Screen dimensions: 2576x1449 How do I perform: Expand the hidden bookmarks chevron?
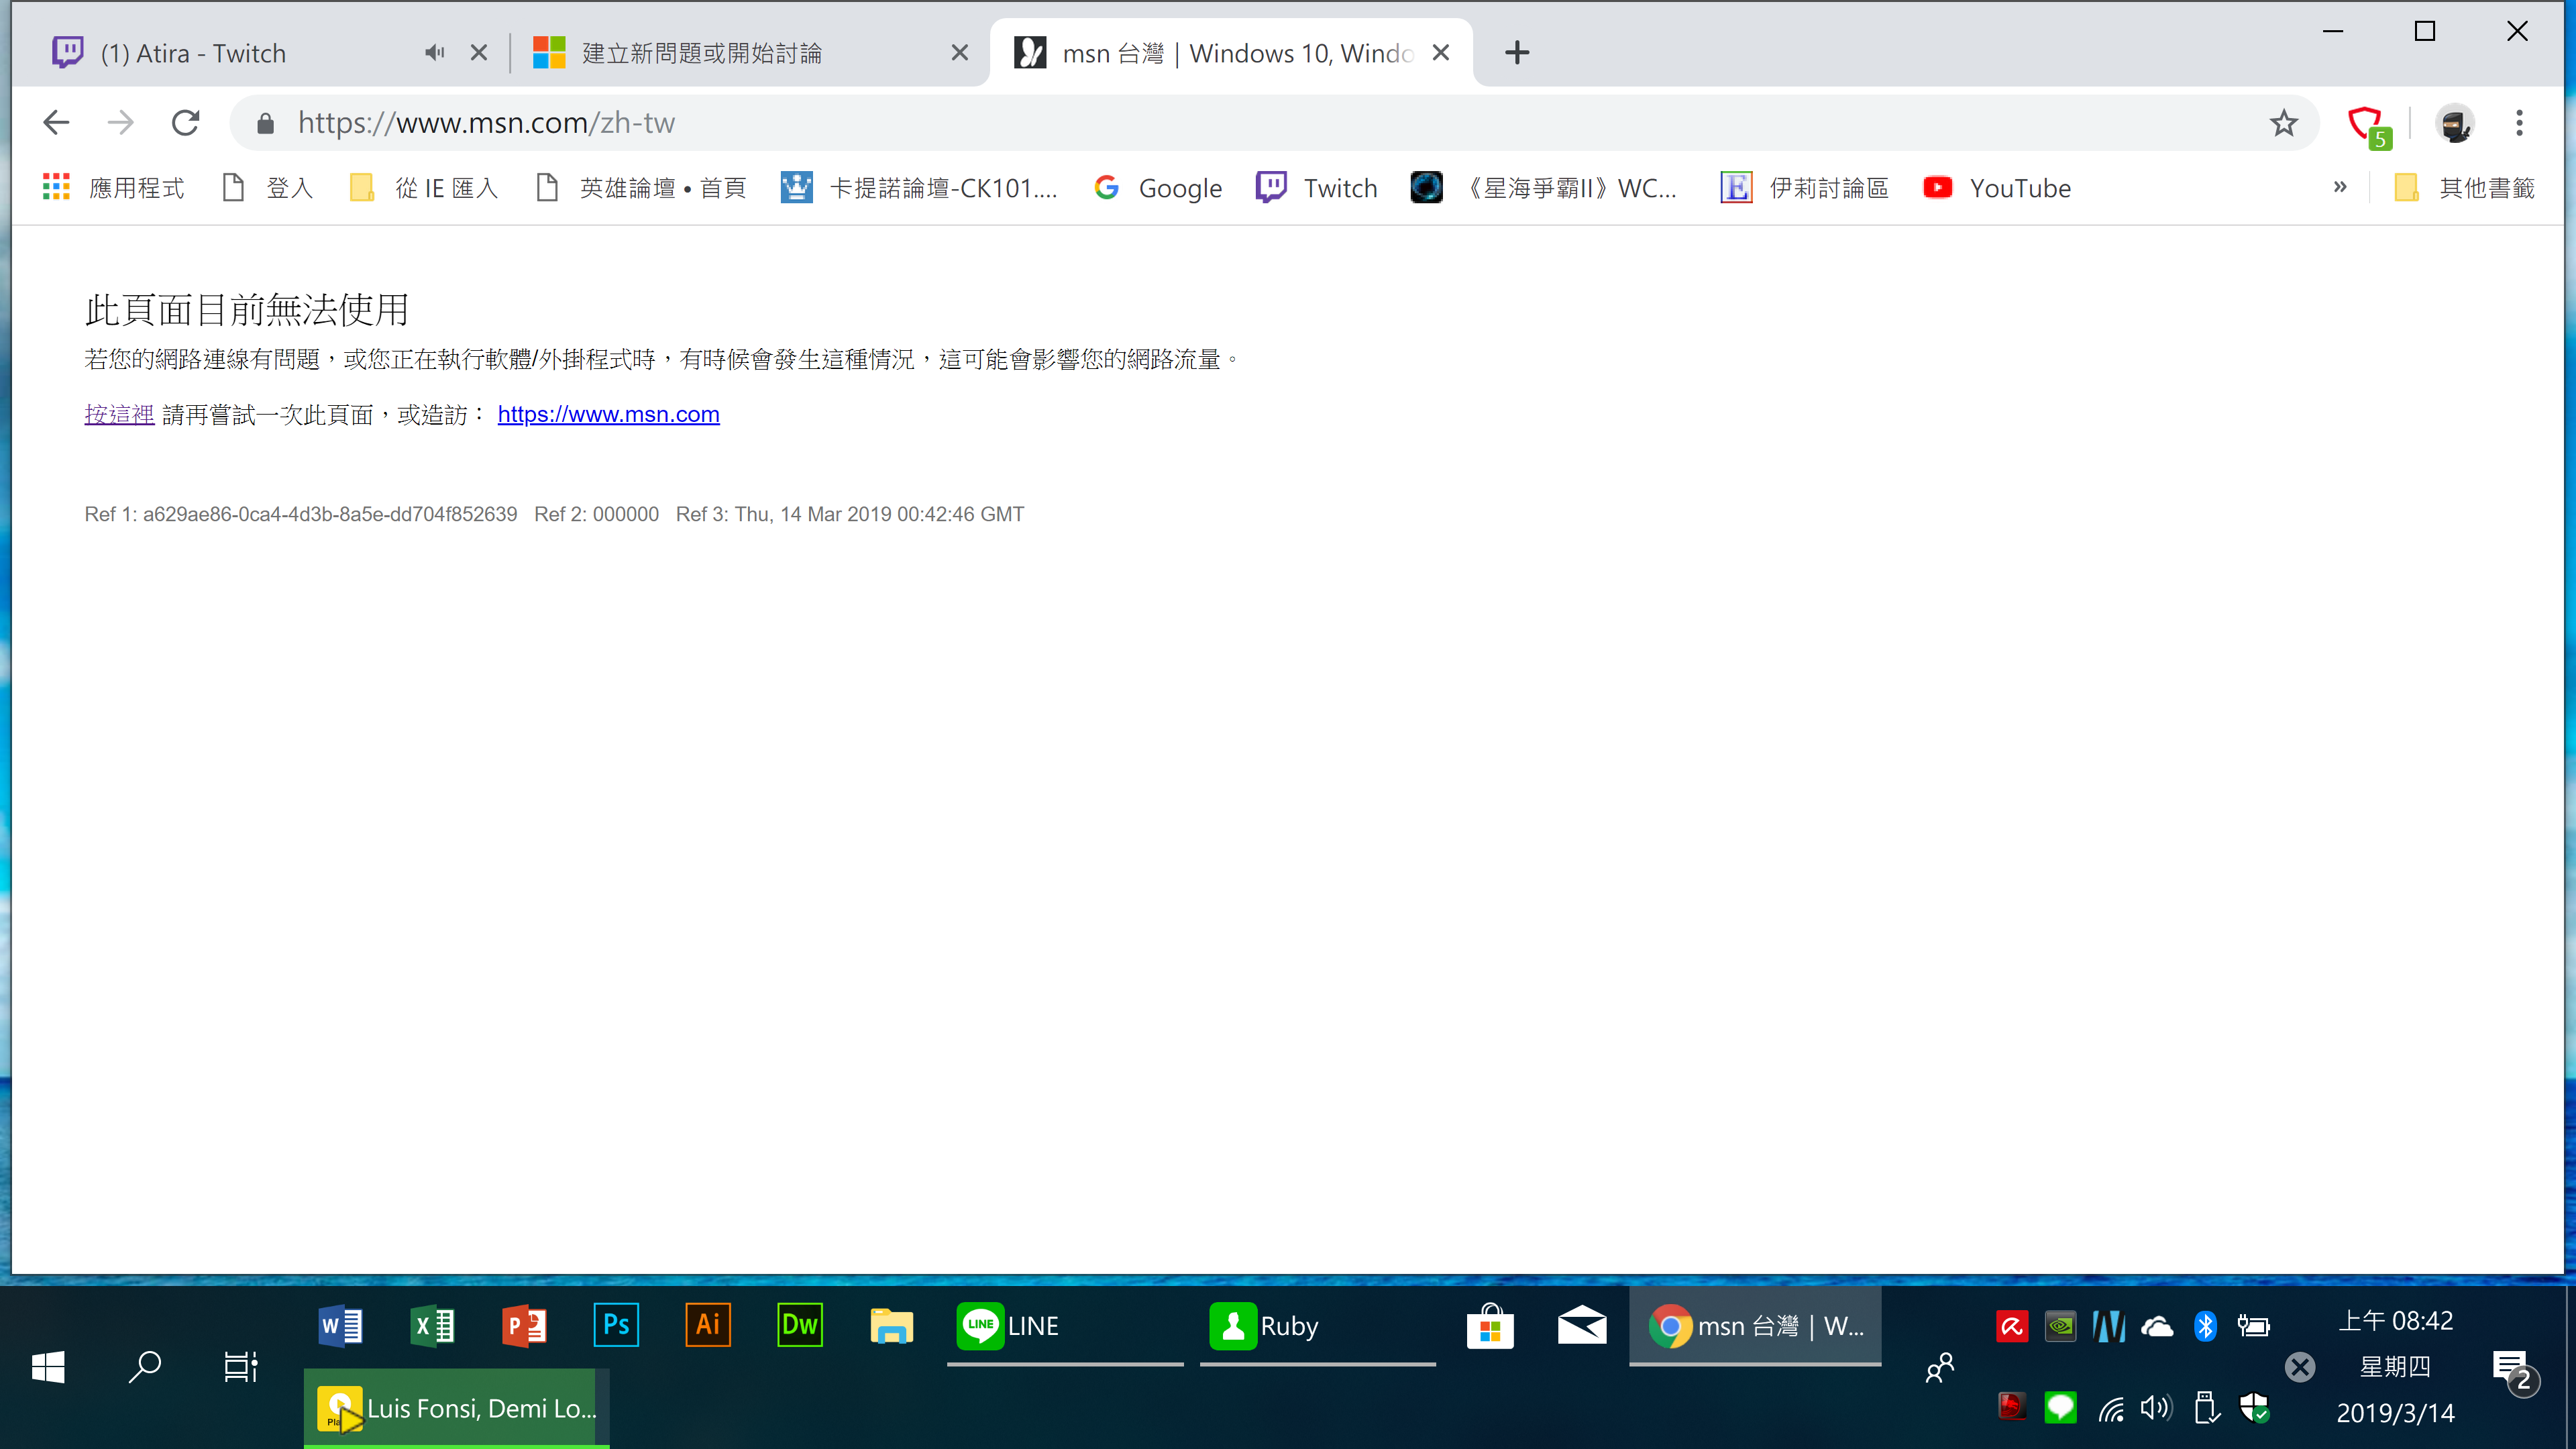2340,187
